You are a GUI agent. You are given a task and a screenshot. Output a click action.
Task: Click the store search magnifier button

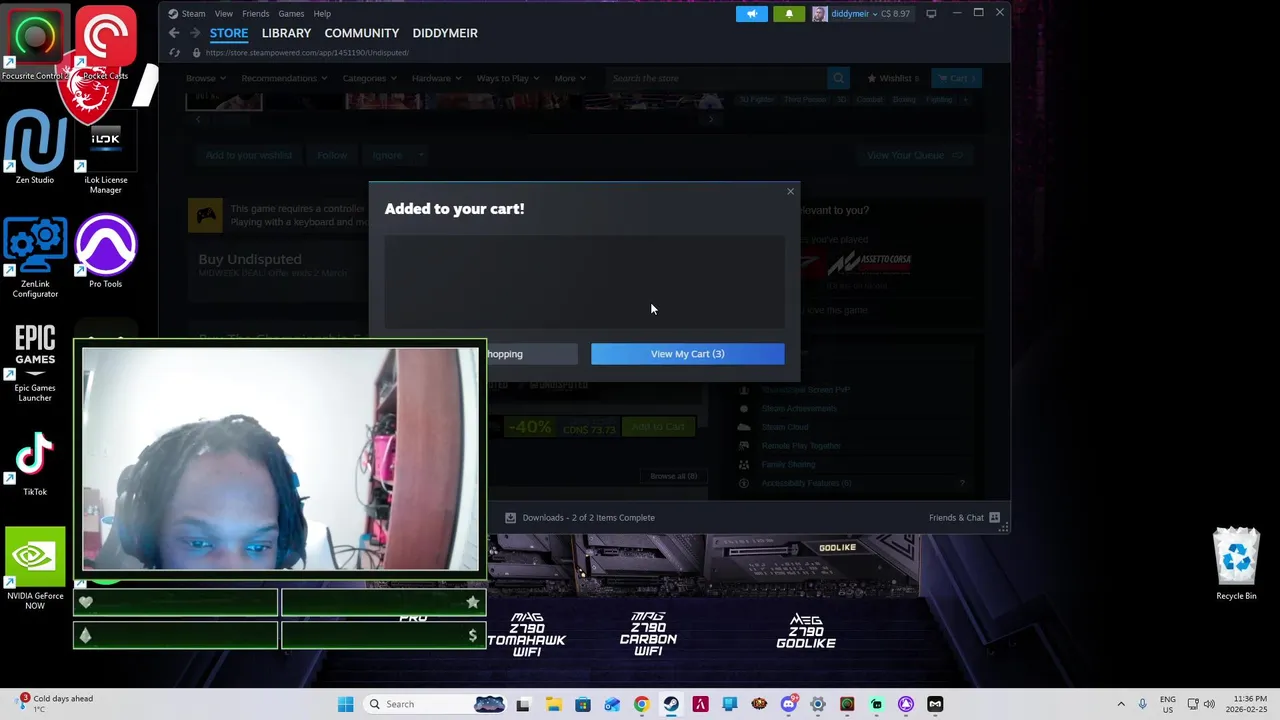click(x=838, y=78)
